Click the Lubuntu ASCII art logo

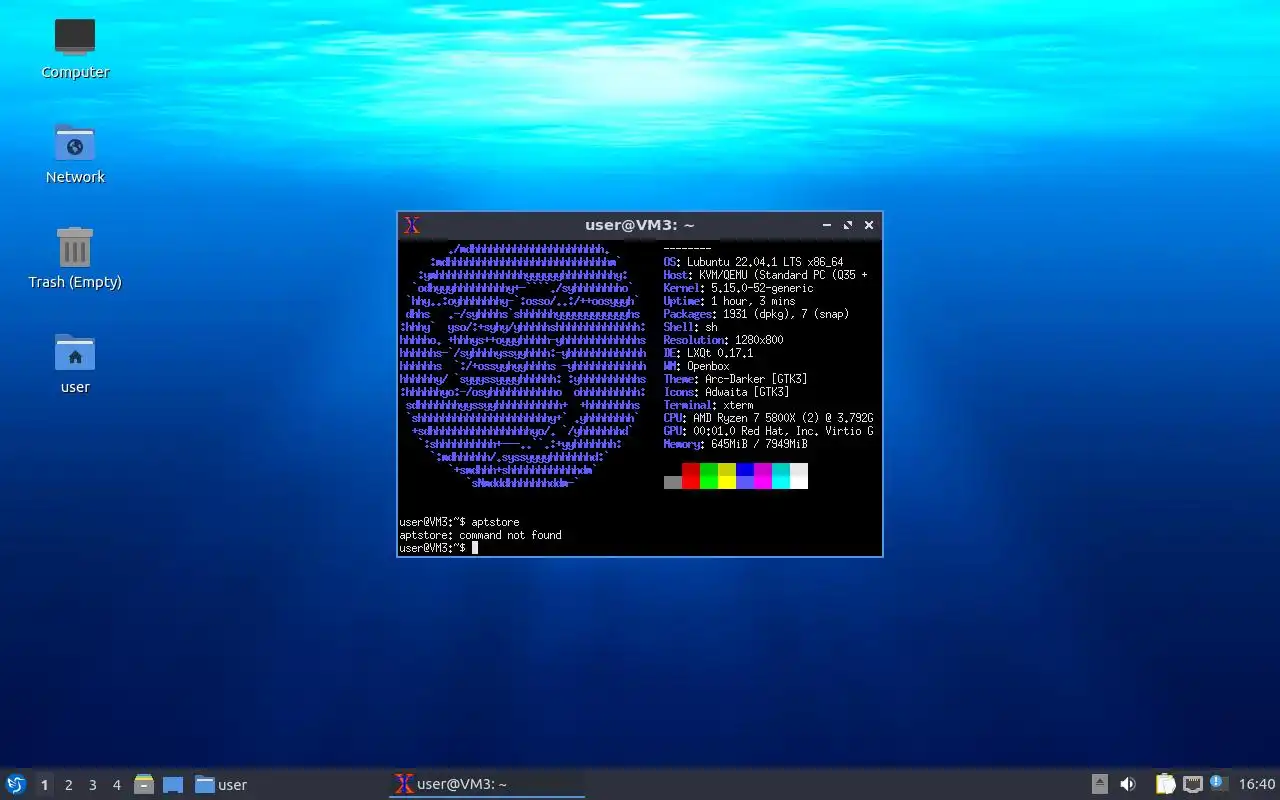522,366
